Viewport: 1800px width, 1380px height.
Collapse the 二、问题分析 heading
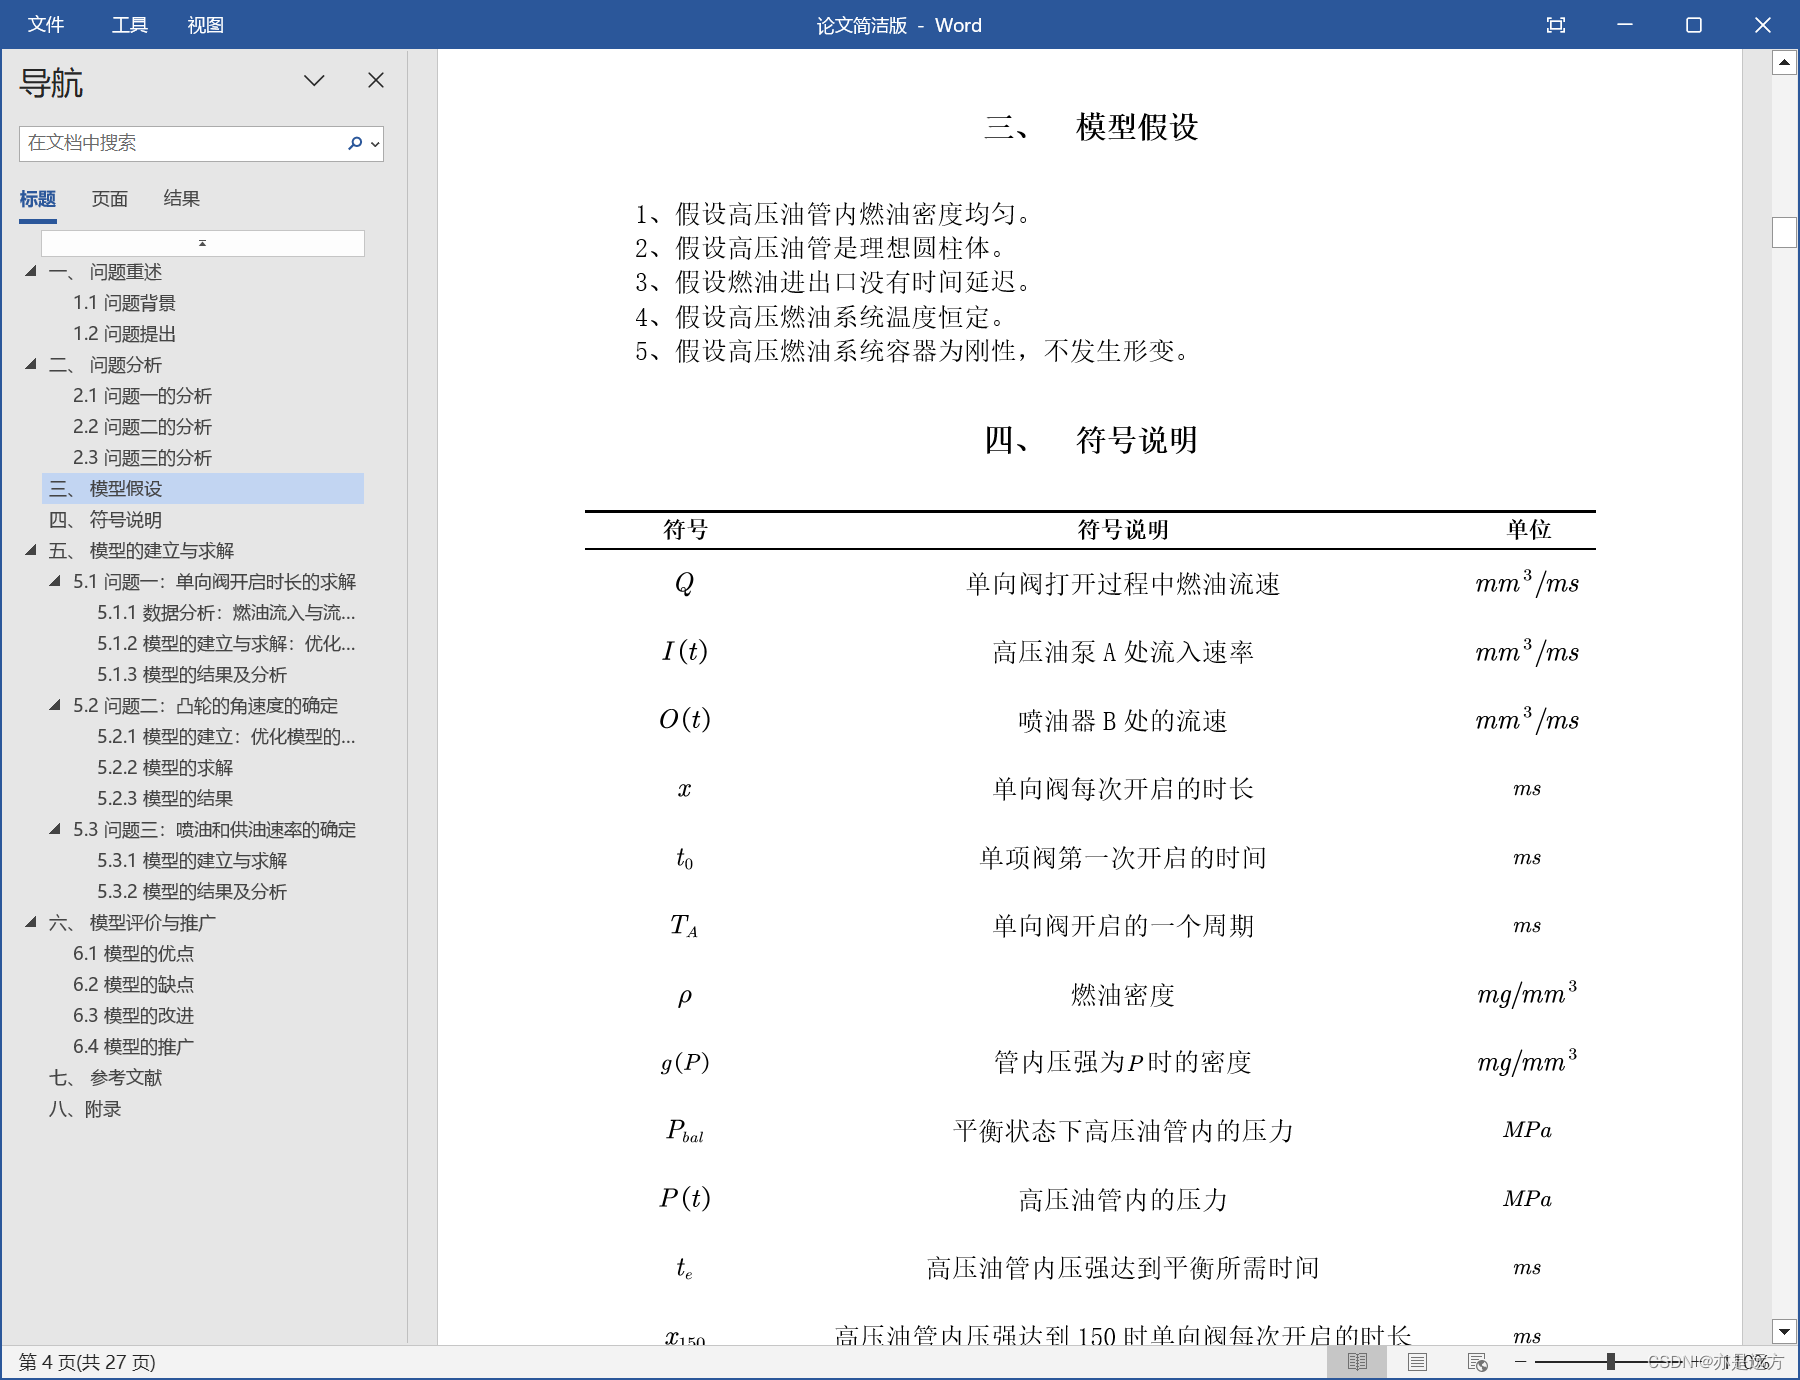point(31,364)
